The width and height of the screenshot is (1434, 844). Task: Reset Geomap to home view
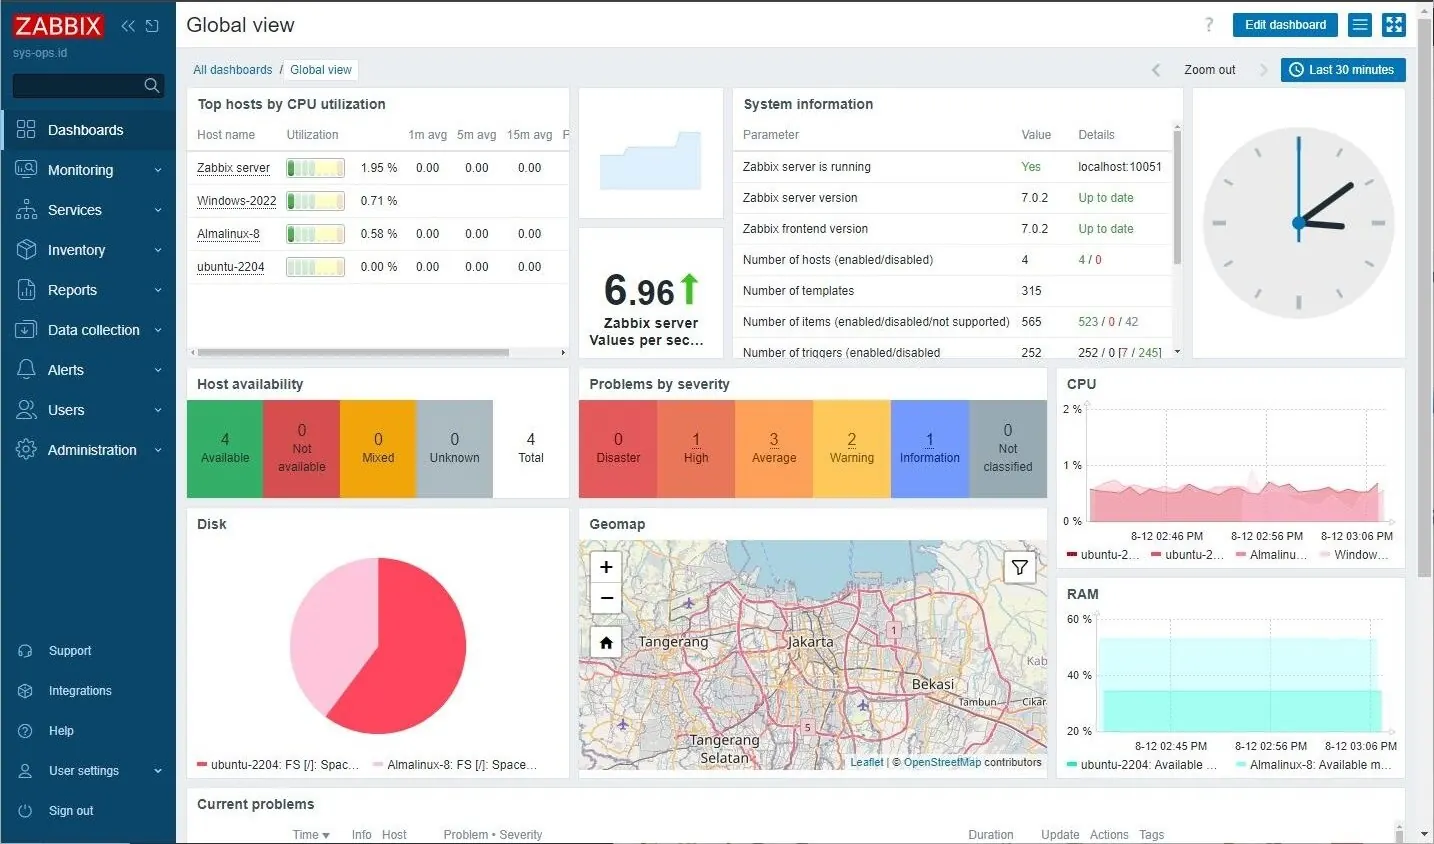click(606, 642)
